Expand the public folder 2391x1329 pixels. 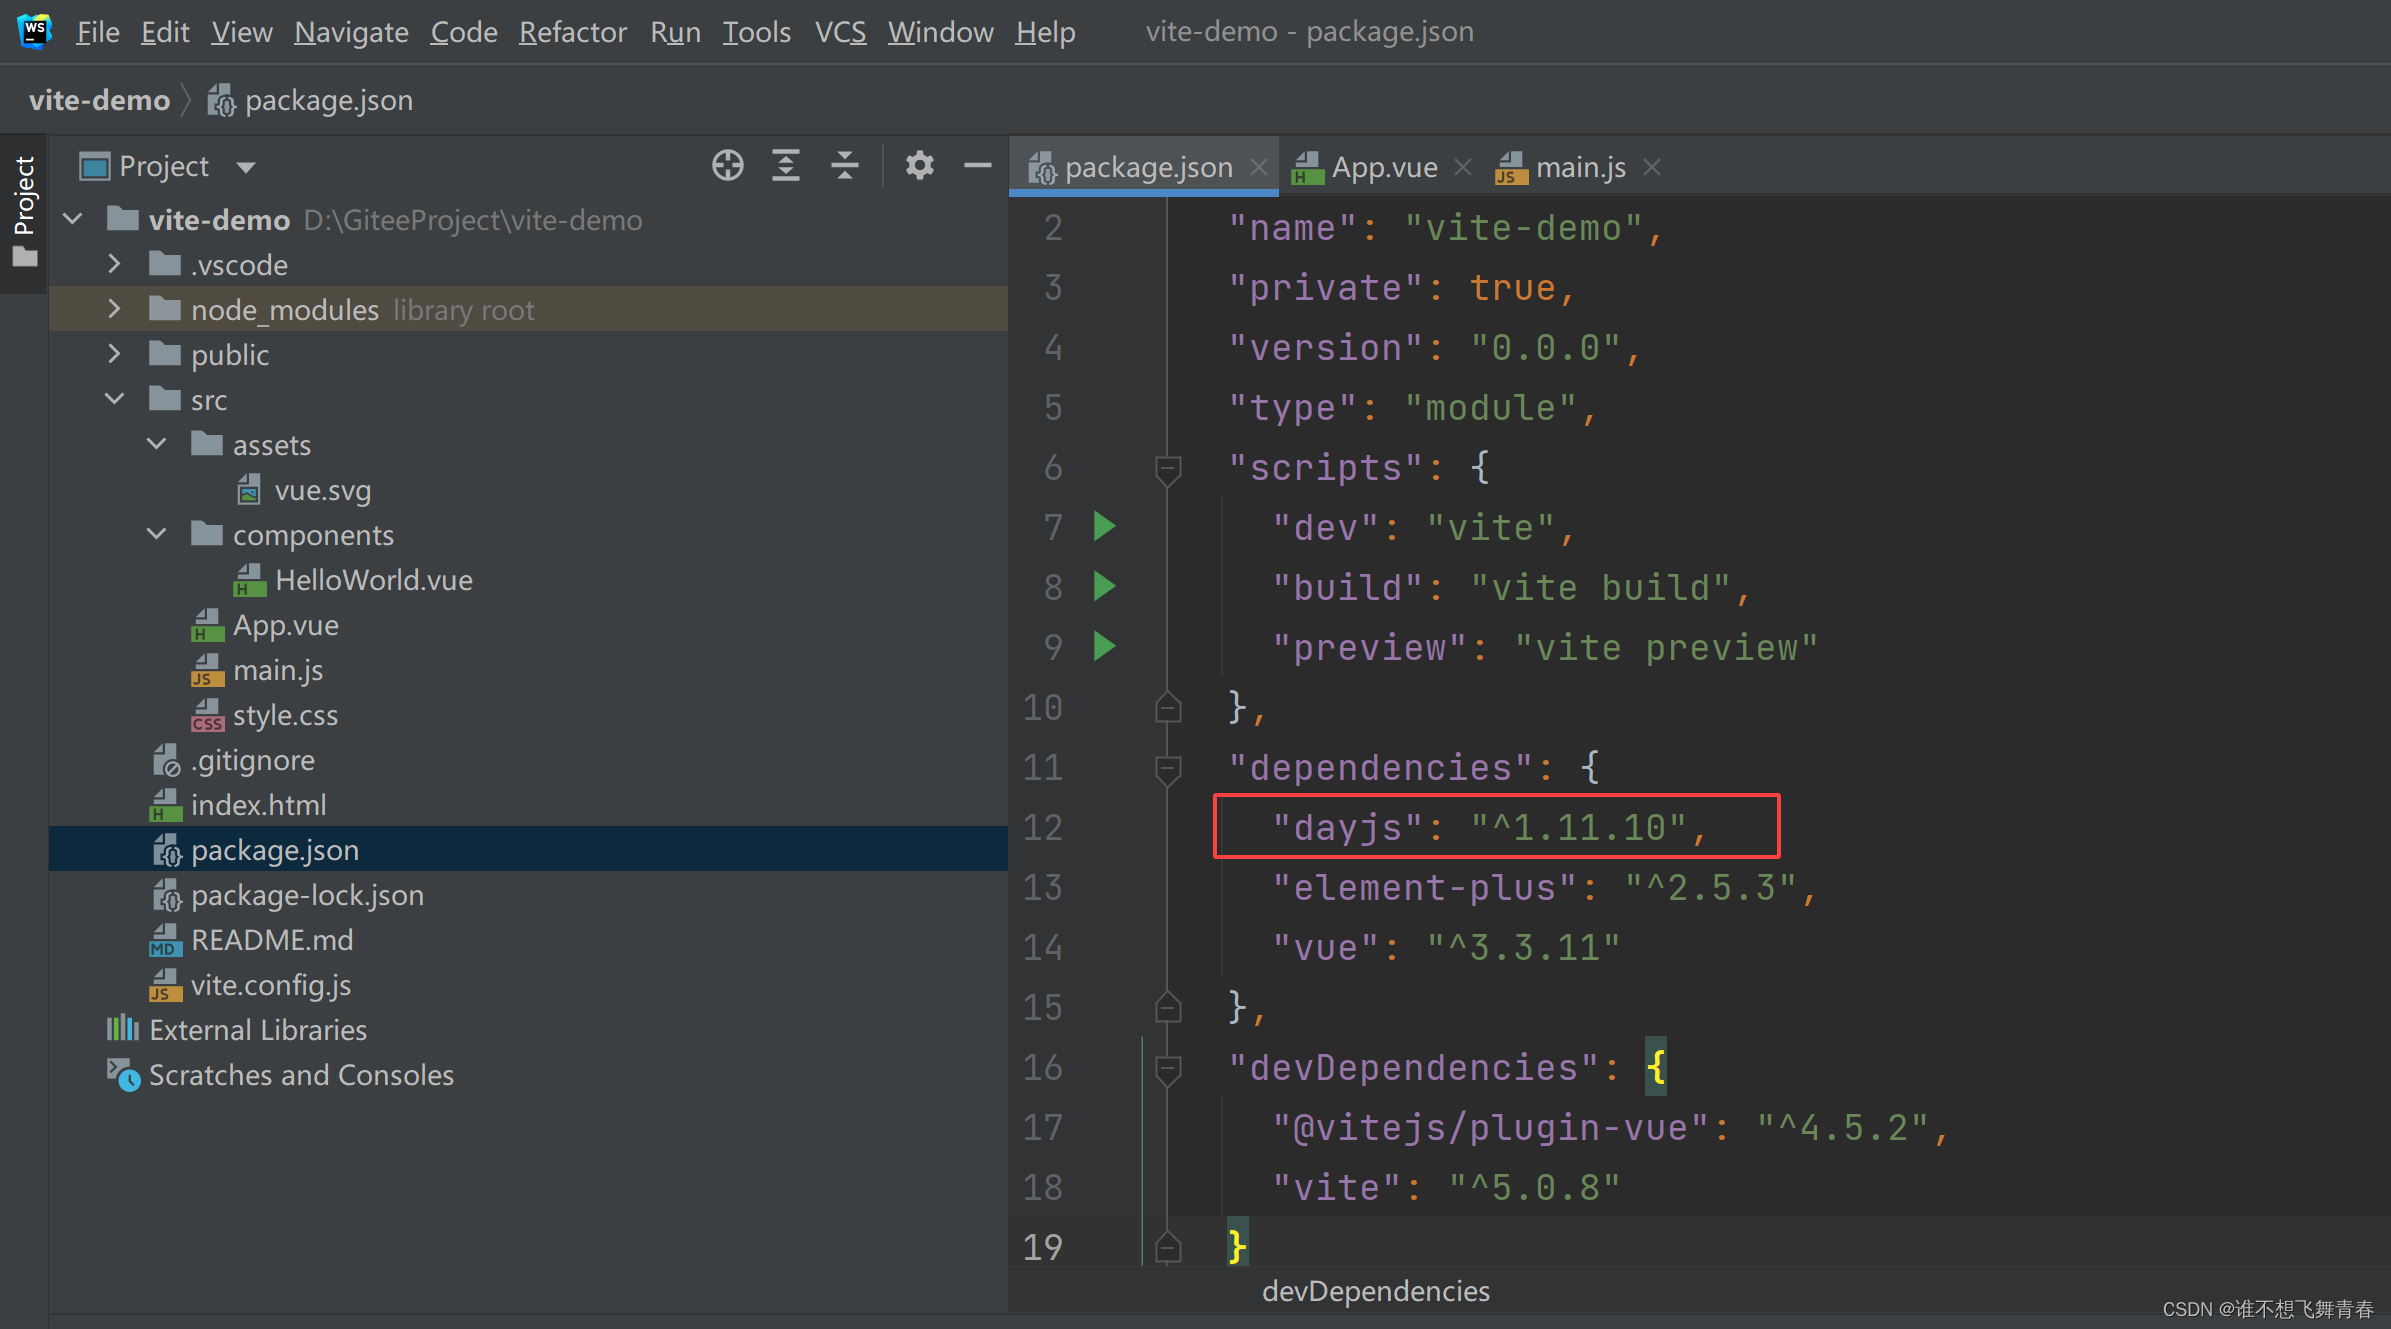(x=114, y=354)
